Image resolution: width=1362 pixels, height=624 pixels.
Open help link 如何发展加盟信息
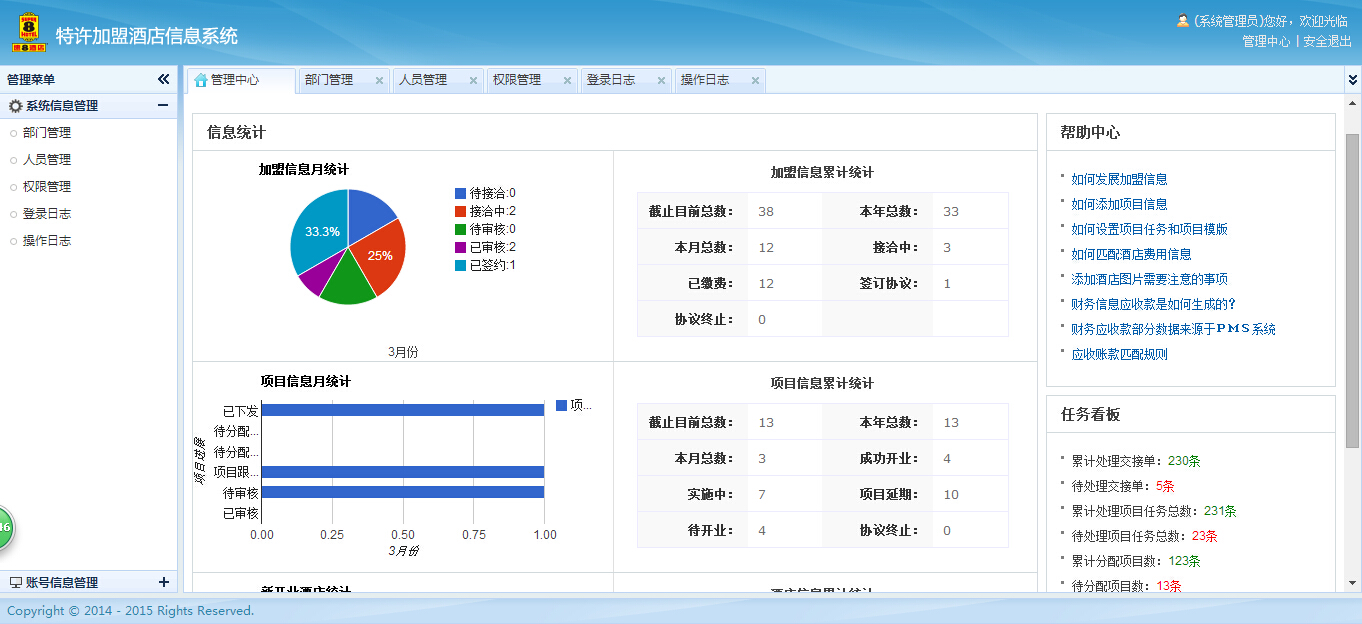(1119, 179)
